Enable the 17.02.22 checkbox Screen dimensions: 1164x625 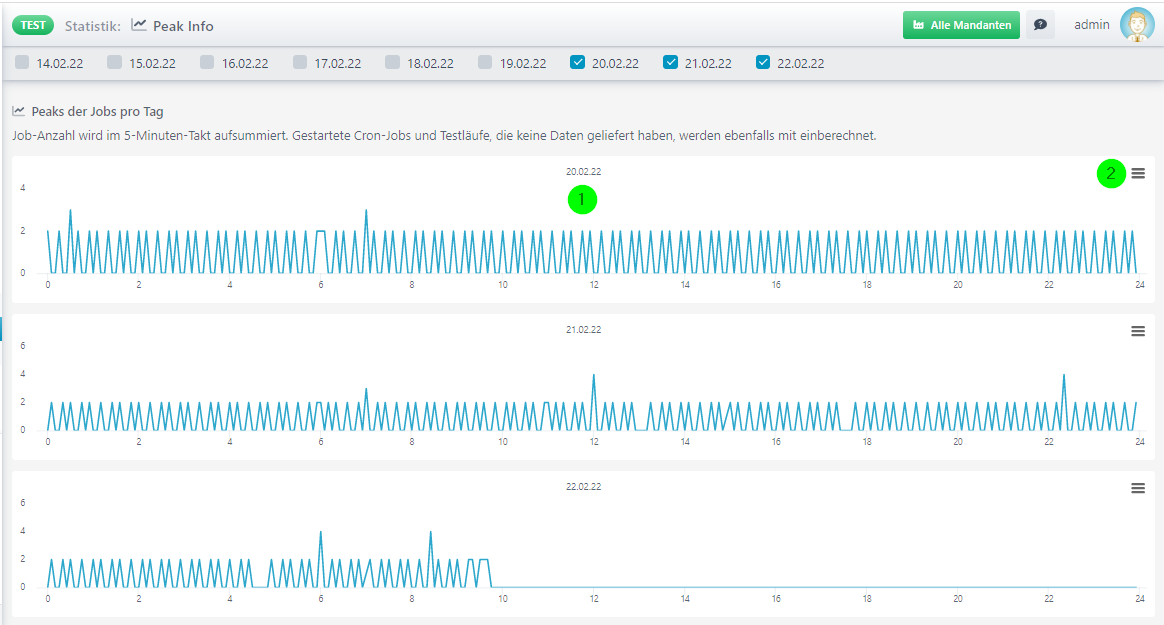[x=300, y=62]
